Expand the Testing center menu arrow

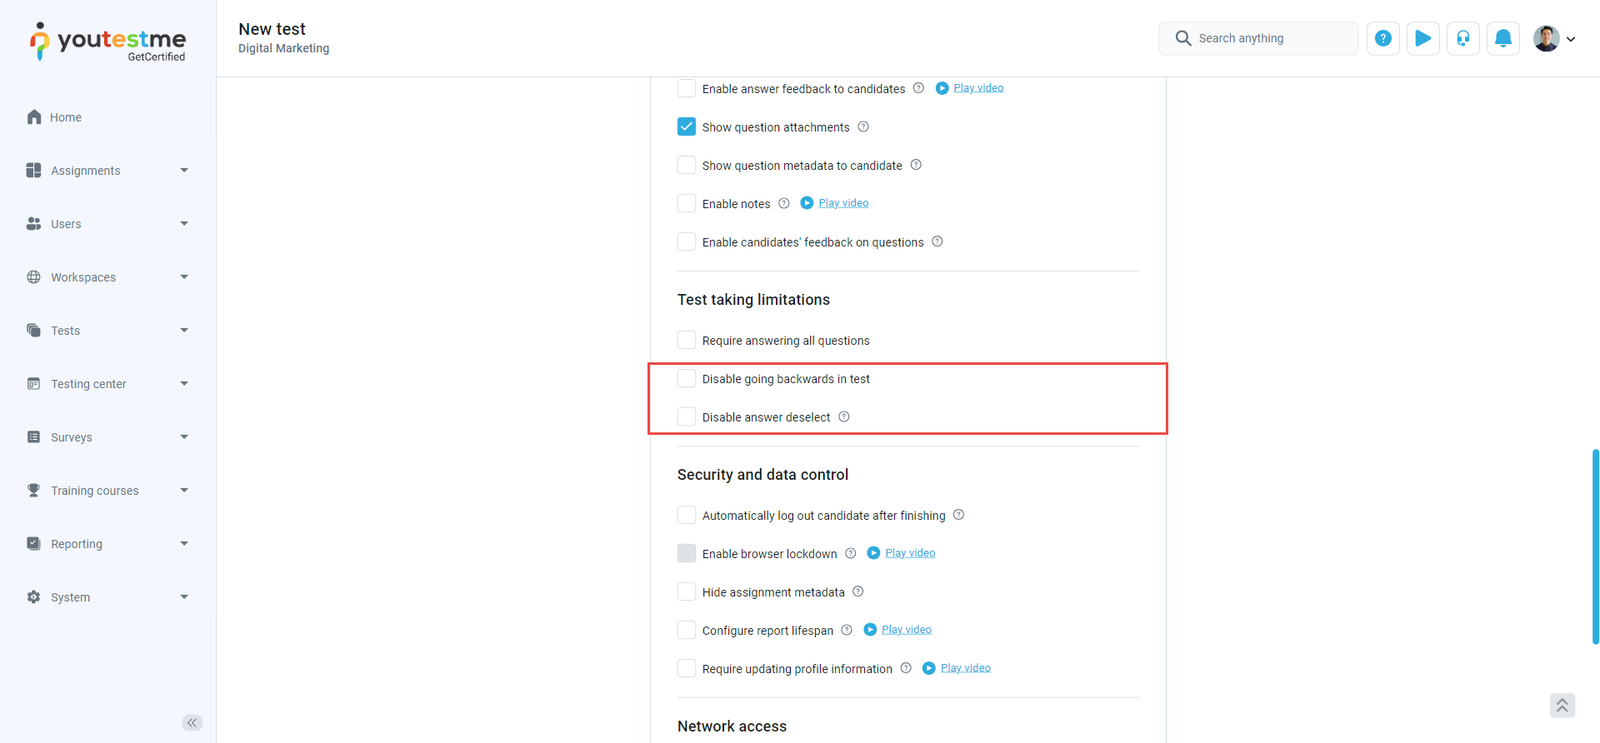184,384
